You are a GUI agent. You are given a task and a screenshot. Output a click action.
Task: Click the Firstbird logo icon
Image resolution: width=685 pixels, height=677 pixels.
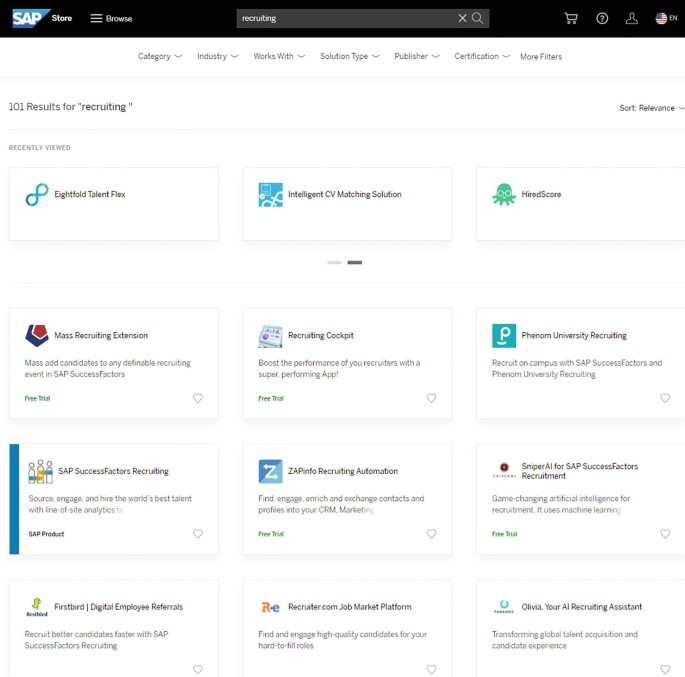(x=37, y=607)
